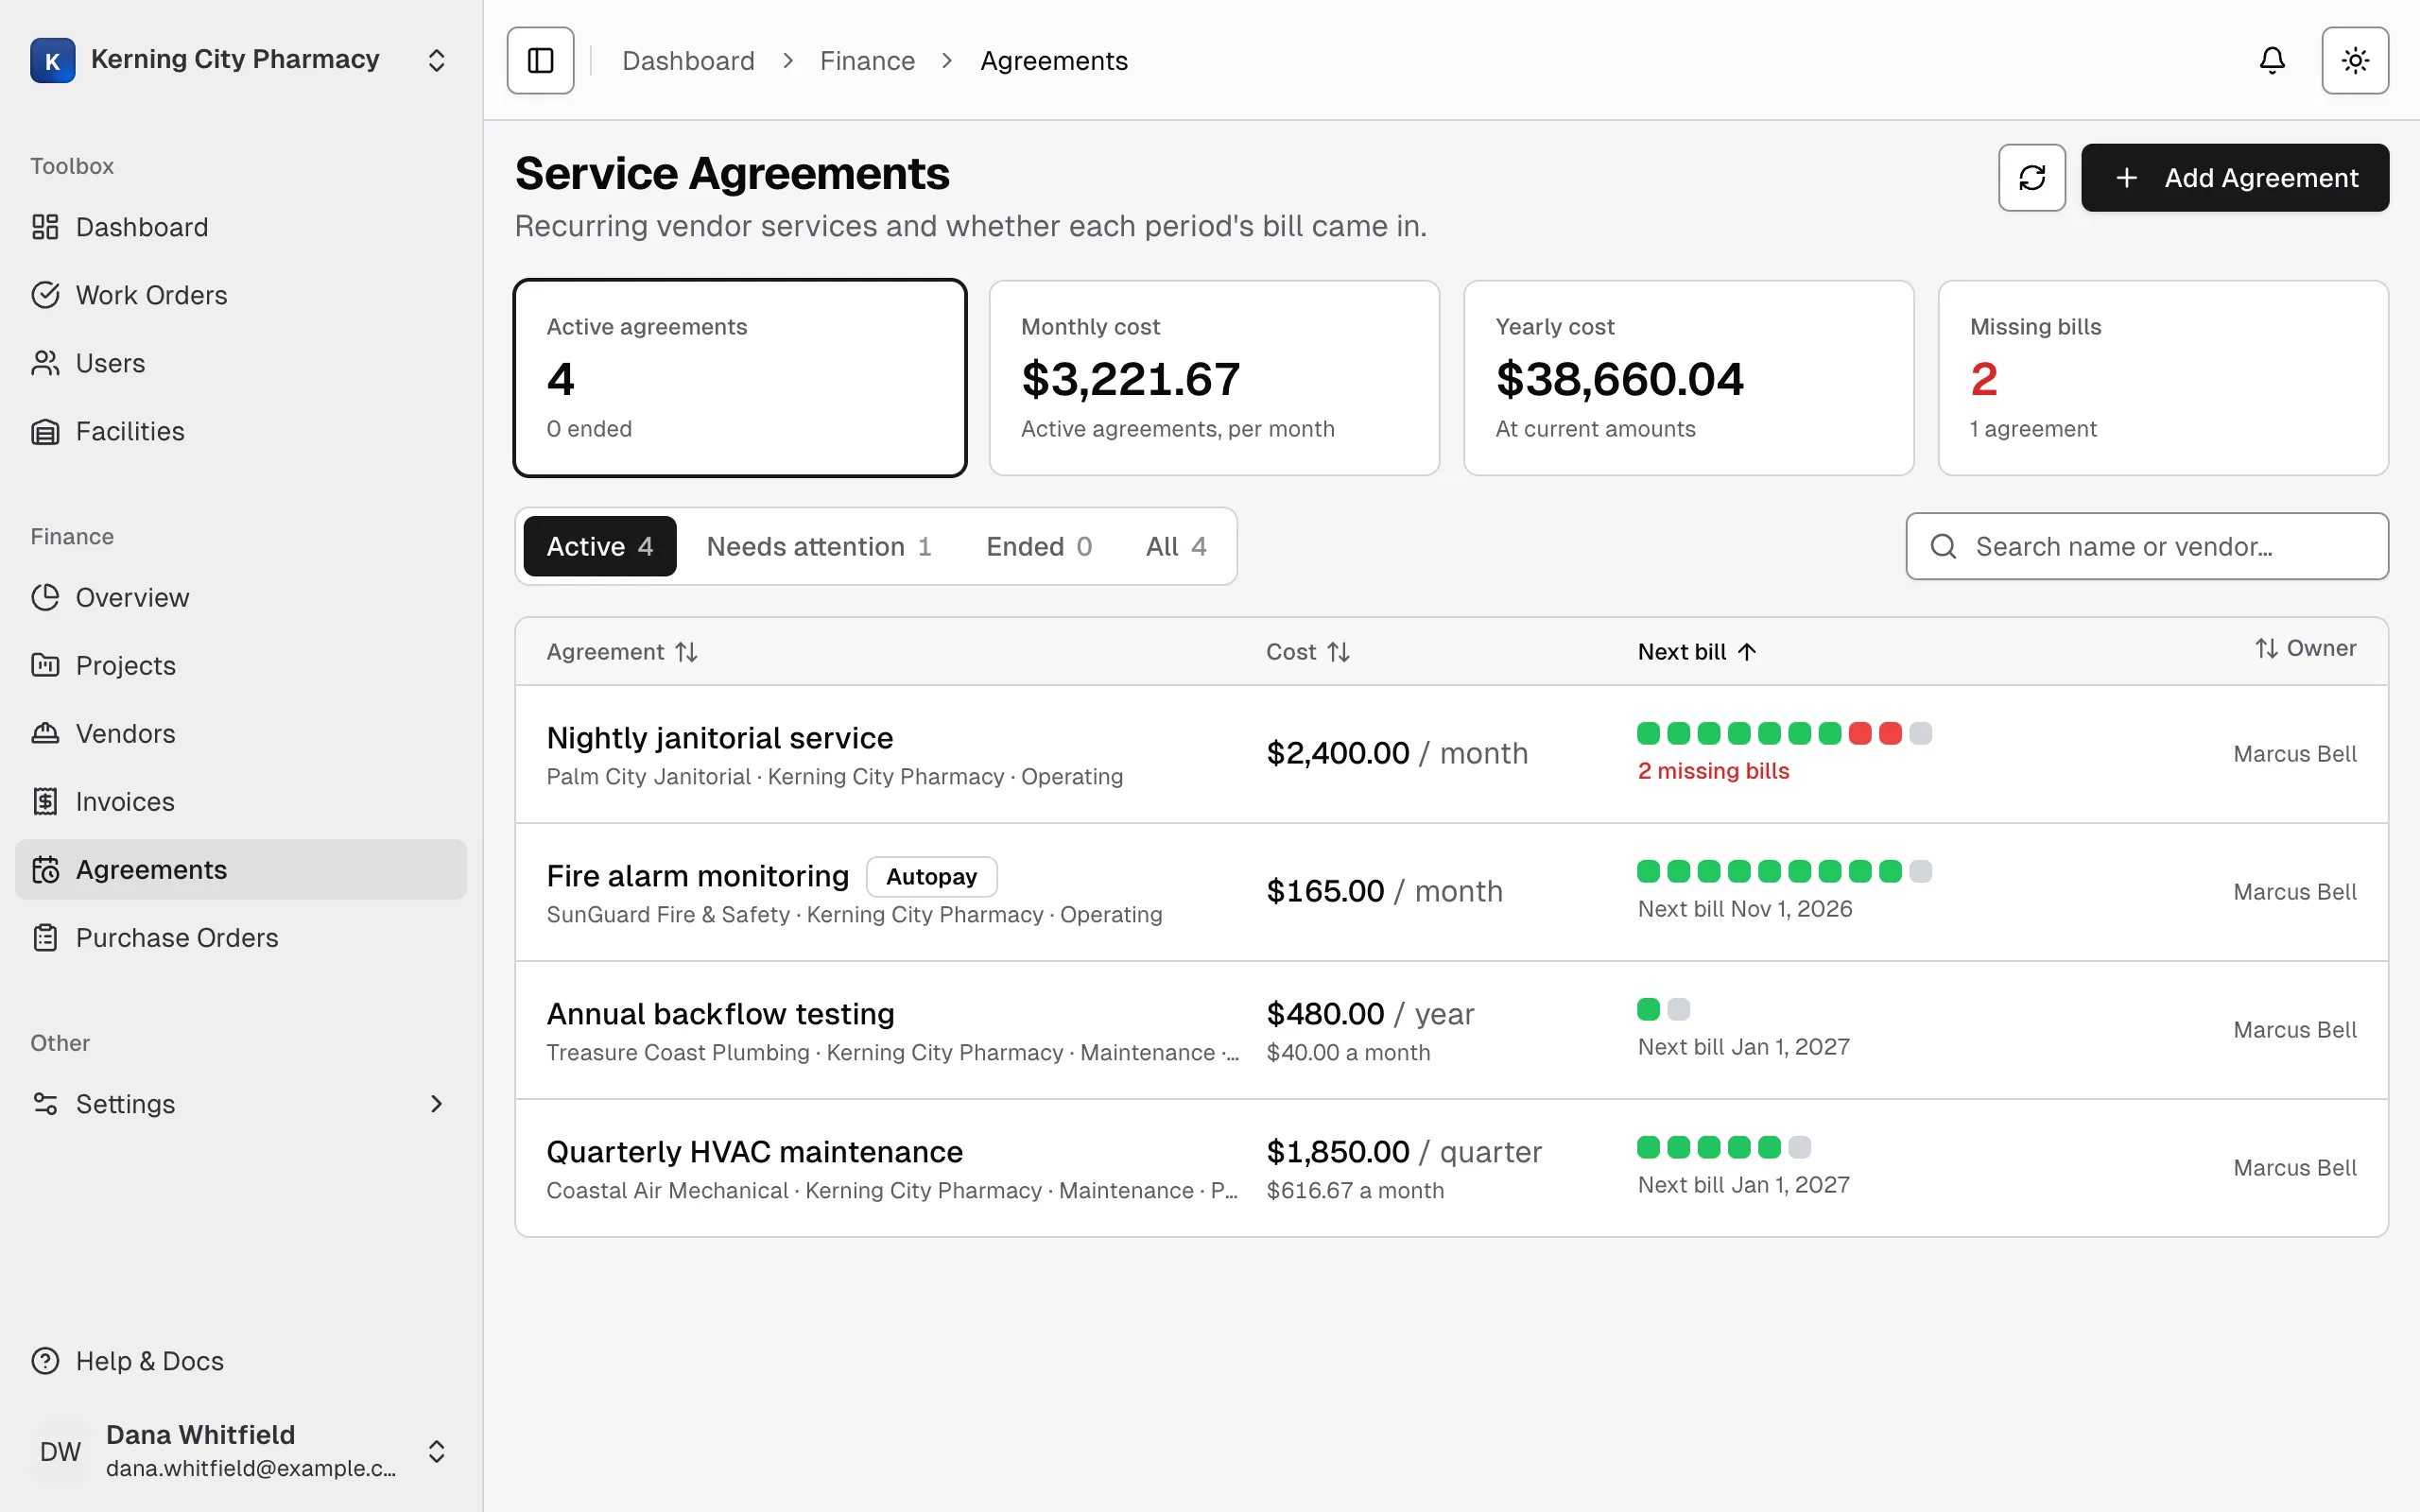Click the Nightly janitorial service bill status dots

pyautogui.click(x=1784, y=733)
